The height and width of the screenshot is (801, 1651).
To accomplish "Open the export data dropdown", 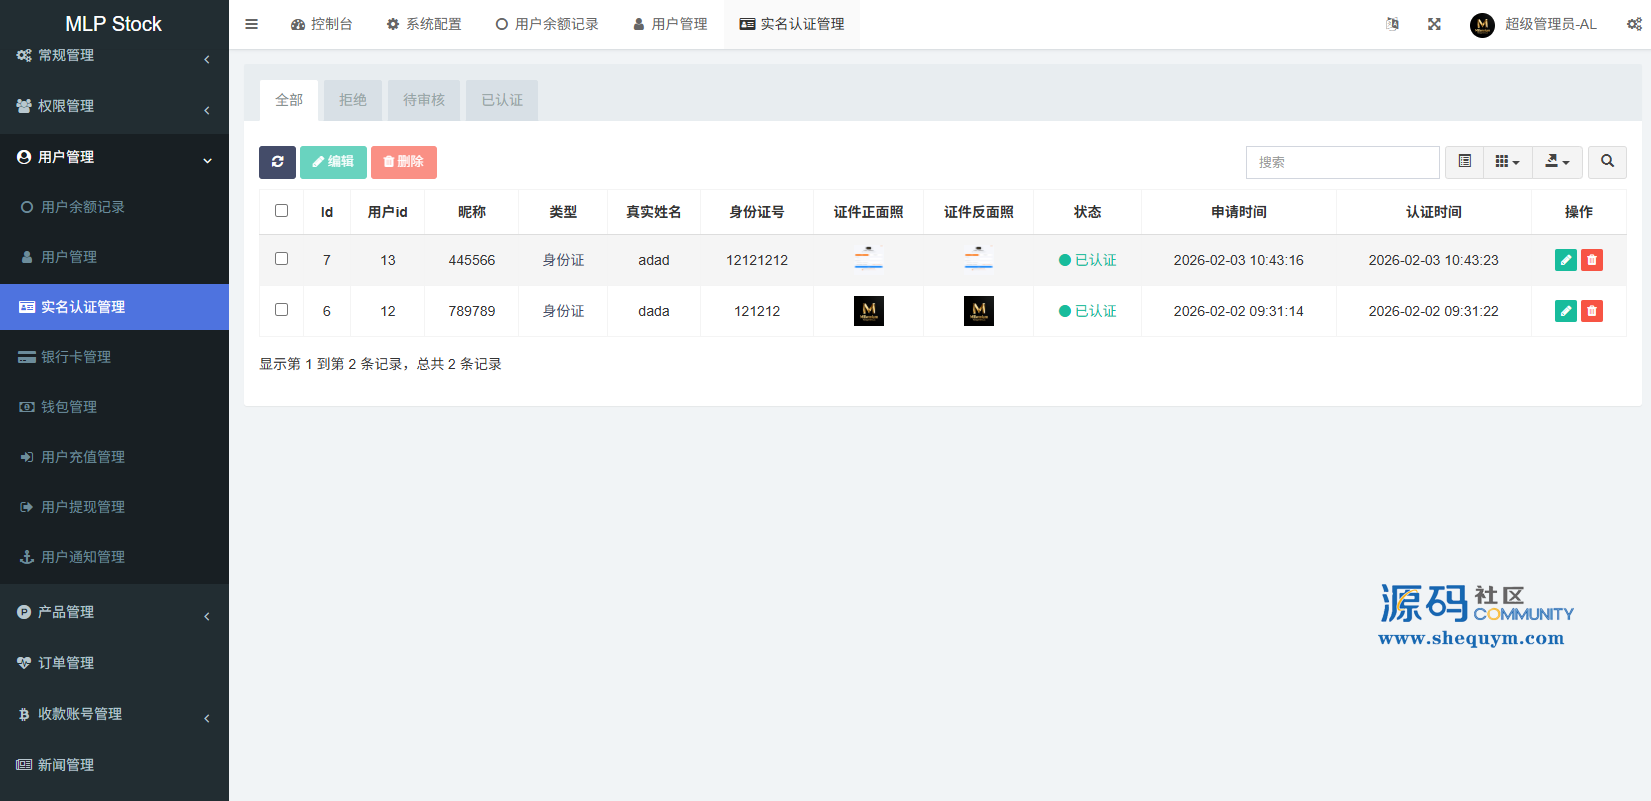I will click(1557, 162).
